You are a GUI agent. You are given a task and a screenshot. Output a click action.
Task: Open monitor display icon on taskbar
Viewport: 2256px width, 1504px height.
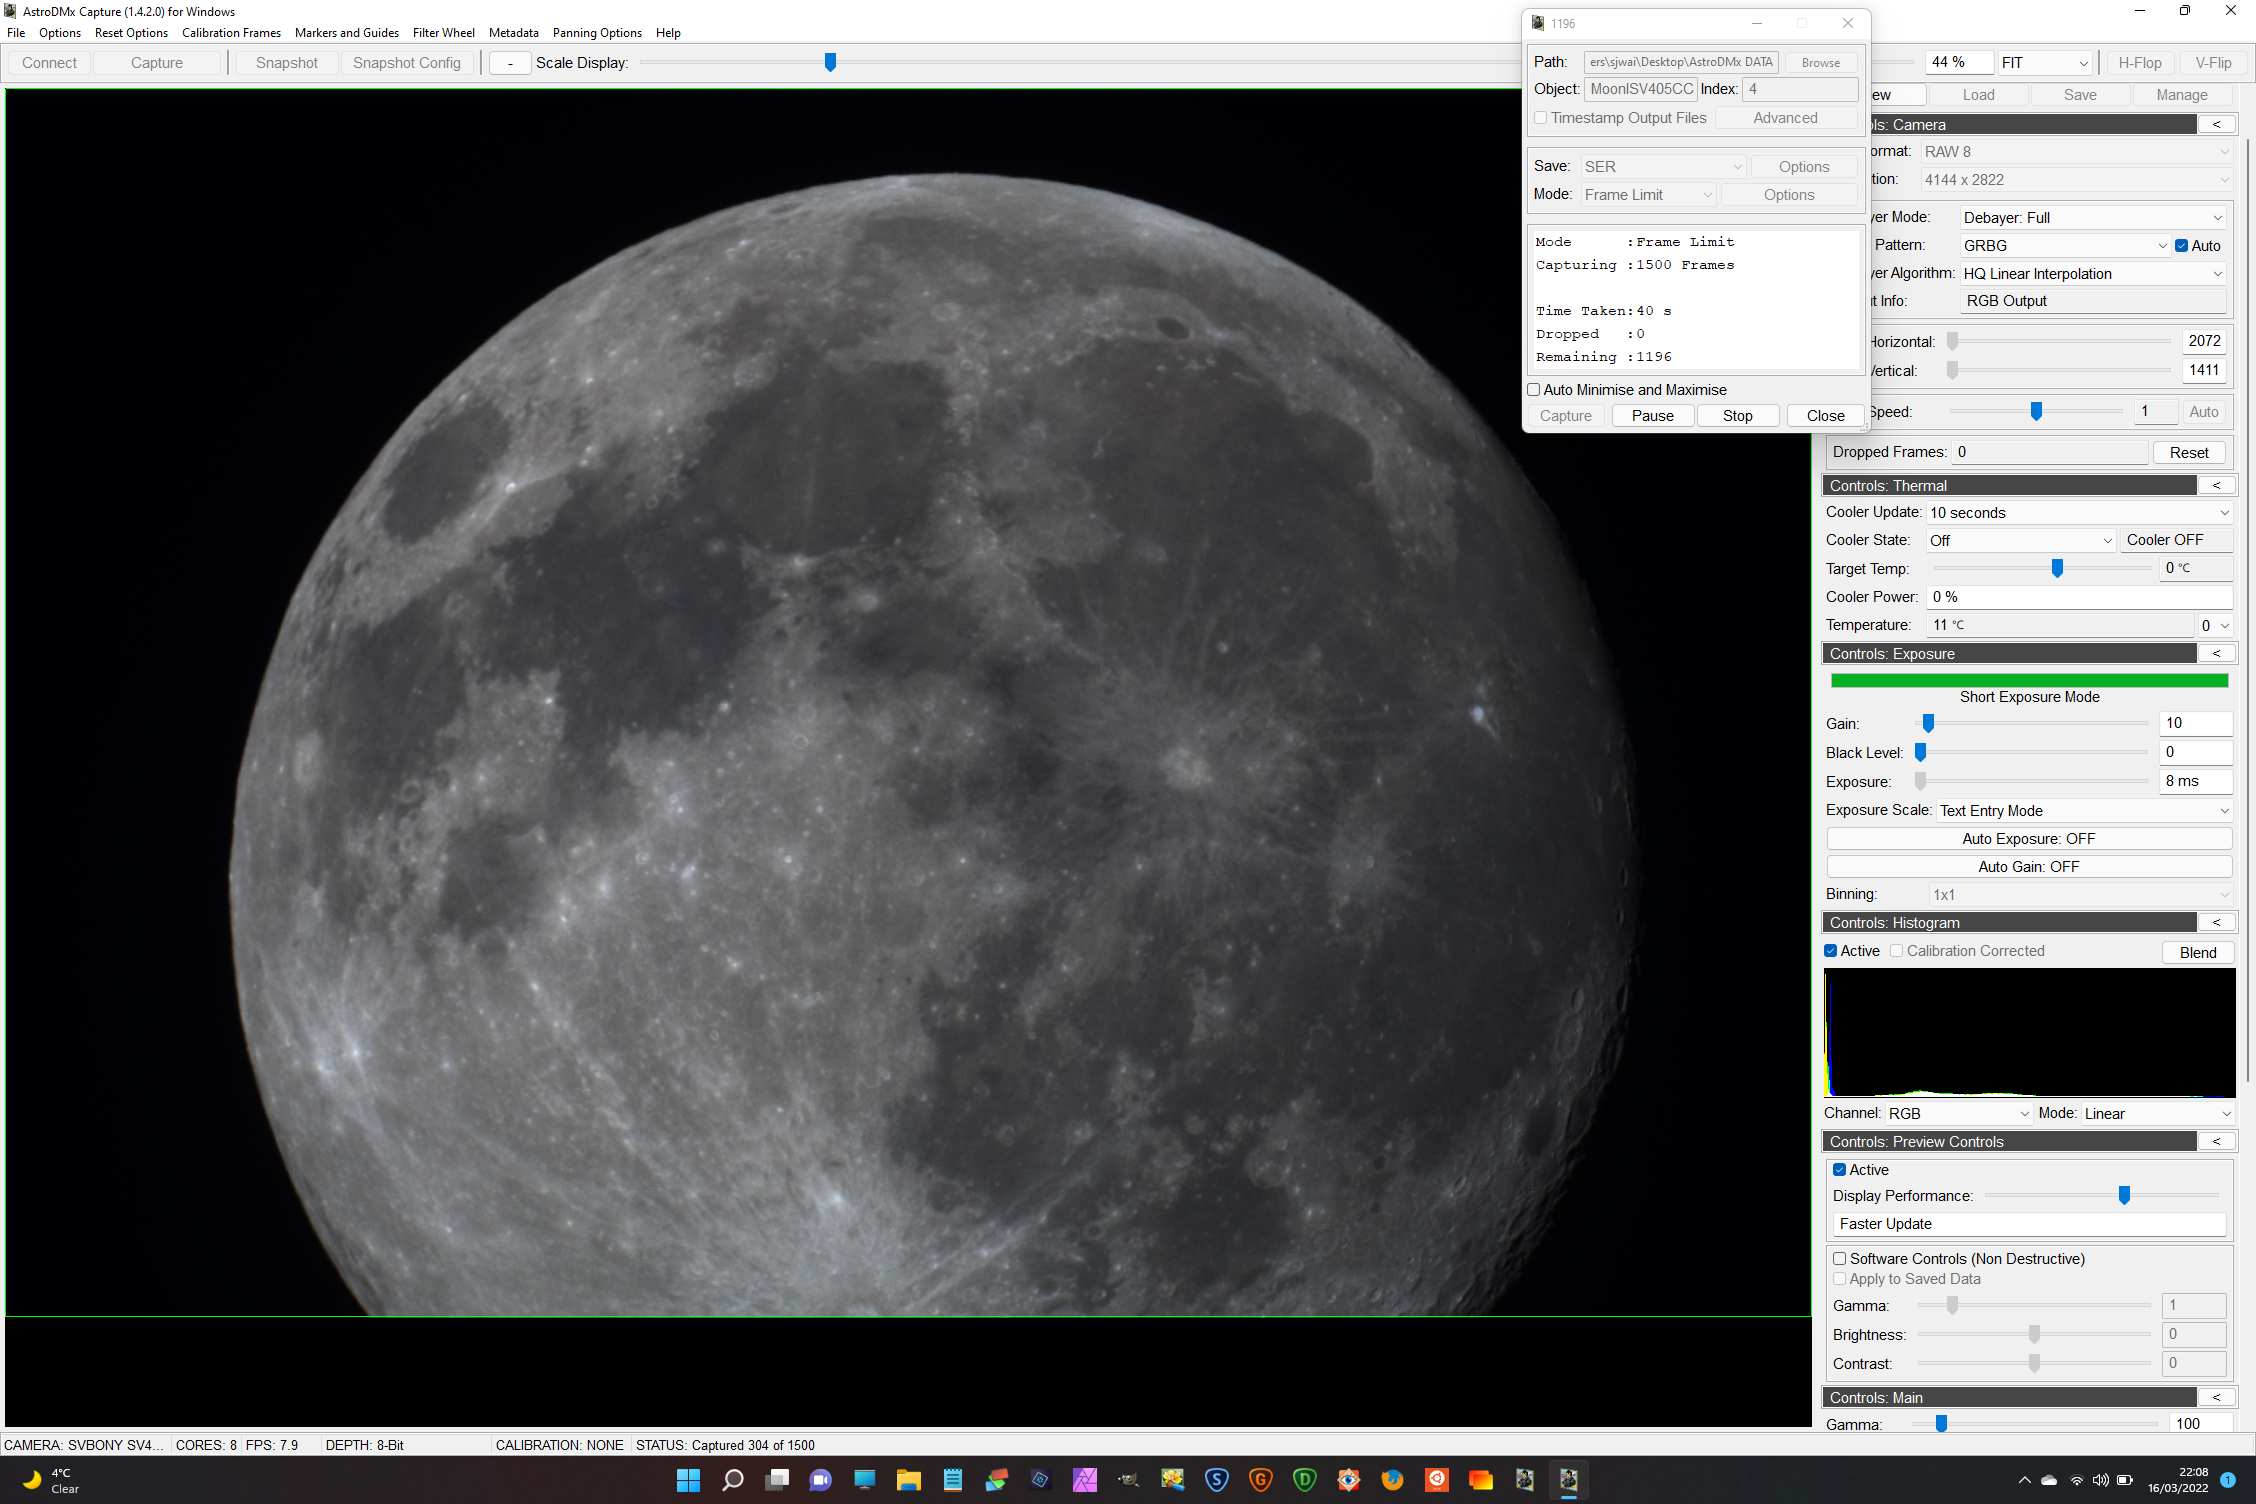click(864, 1480)
